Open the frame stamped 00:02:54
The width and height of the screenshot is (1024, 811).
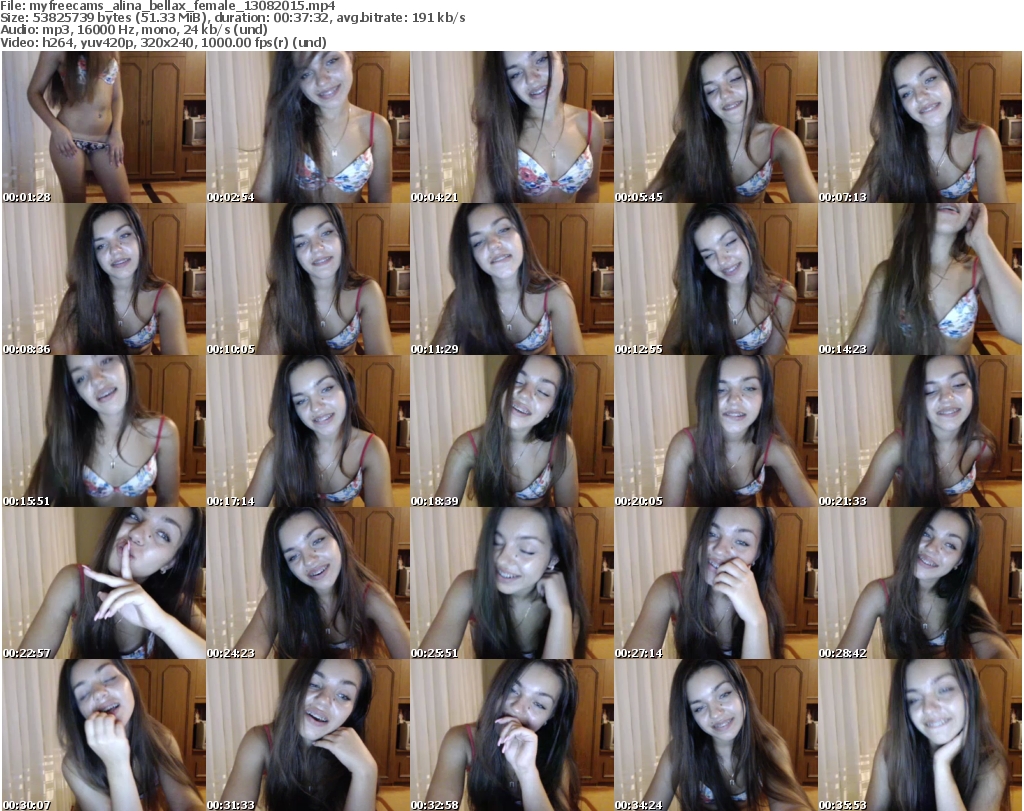308,127
